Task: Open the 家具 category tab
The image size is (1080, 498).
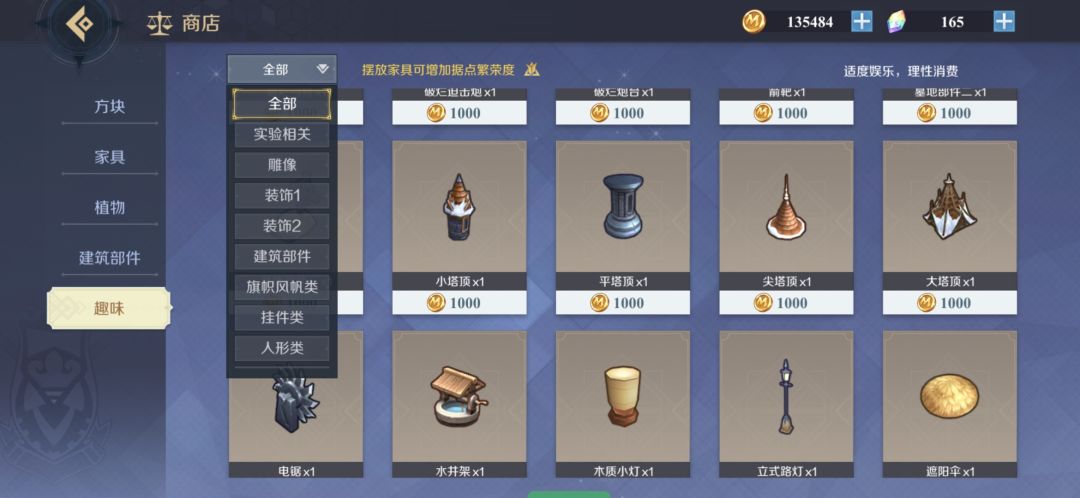Action: click(x=110, y=157)
